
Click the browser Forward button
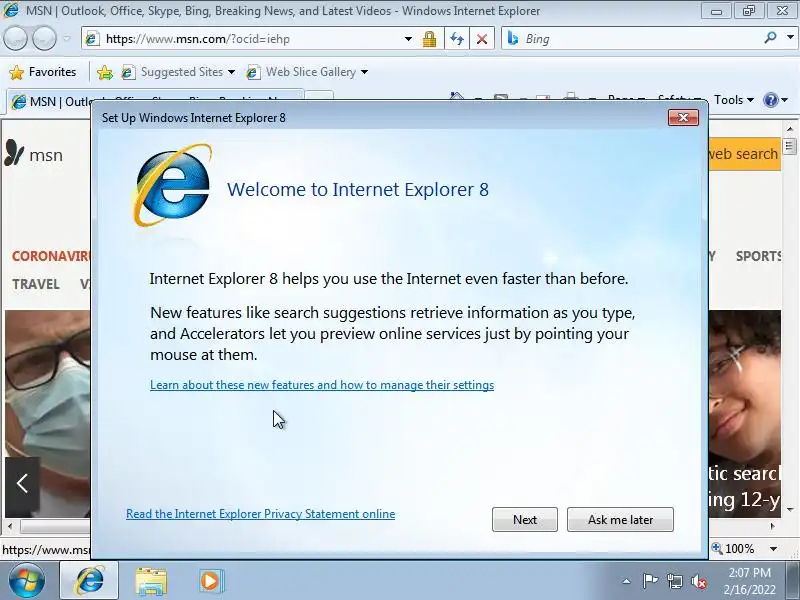coord(44,38)
